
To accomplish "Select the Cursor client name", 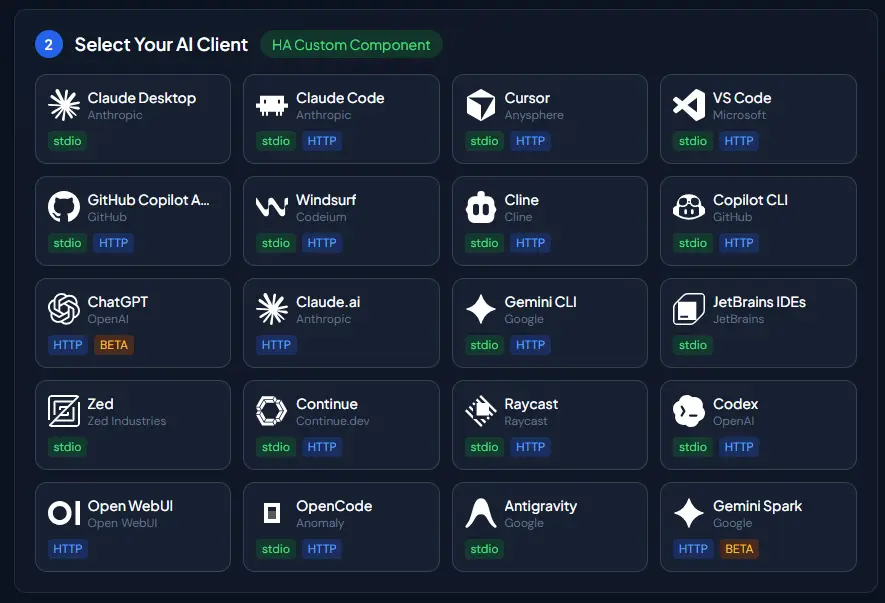I will tap(527, 98).
